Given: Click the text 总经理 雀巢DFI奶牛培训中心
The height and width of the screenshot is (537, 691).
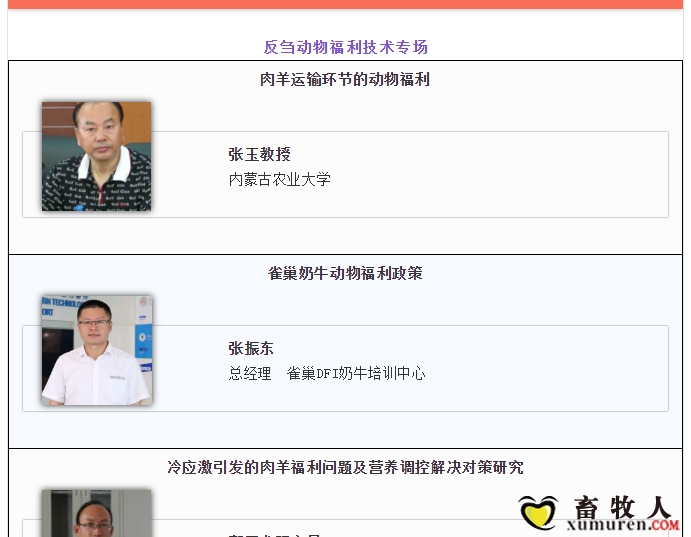Looking at the screenshot, I should (327, 374).
